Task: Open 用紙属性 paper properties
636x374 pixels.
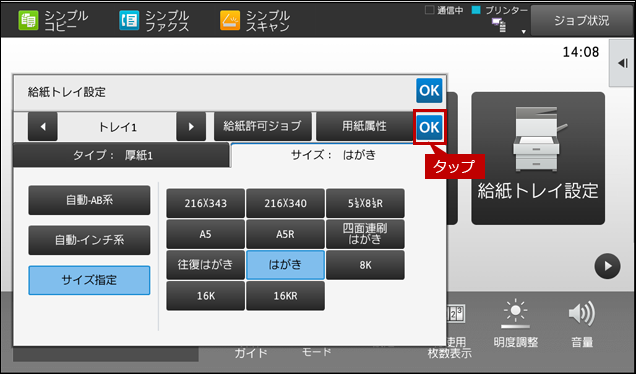Action: tap(364, 126)
